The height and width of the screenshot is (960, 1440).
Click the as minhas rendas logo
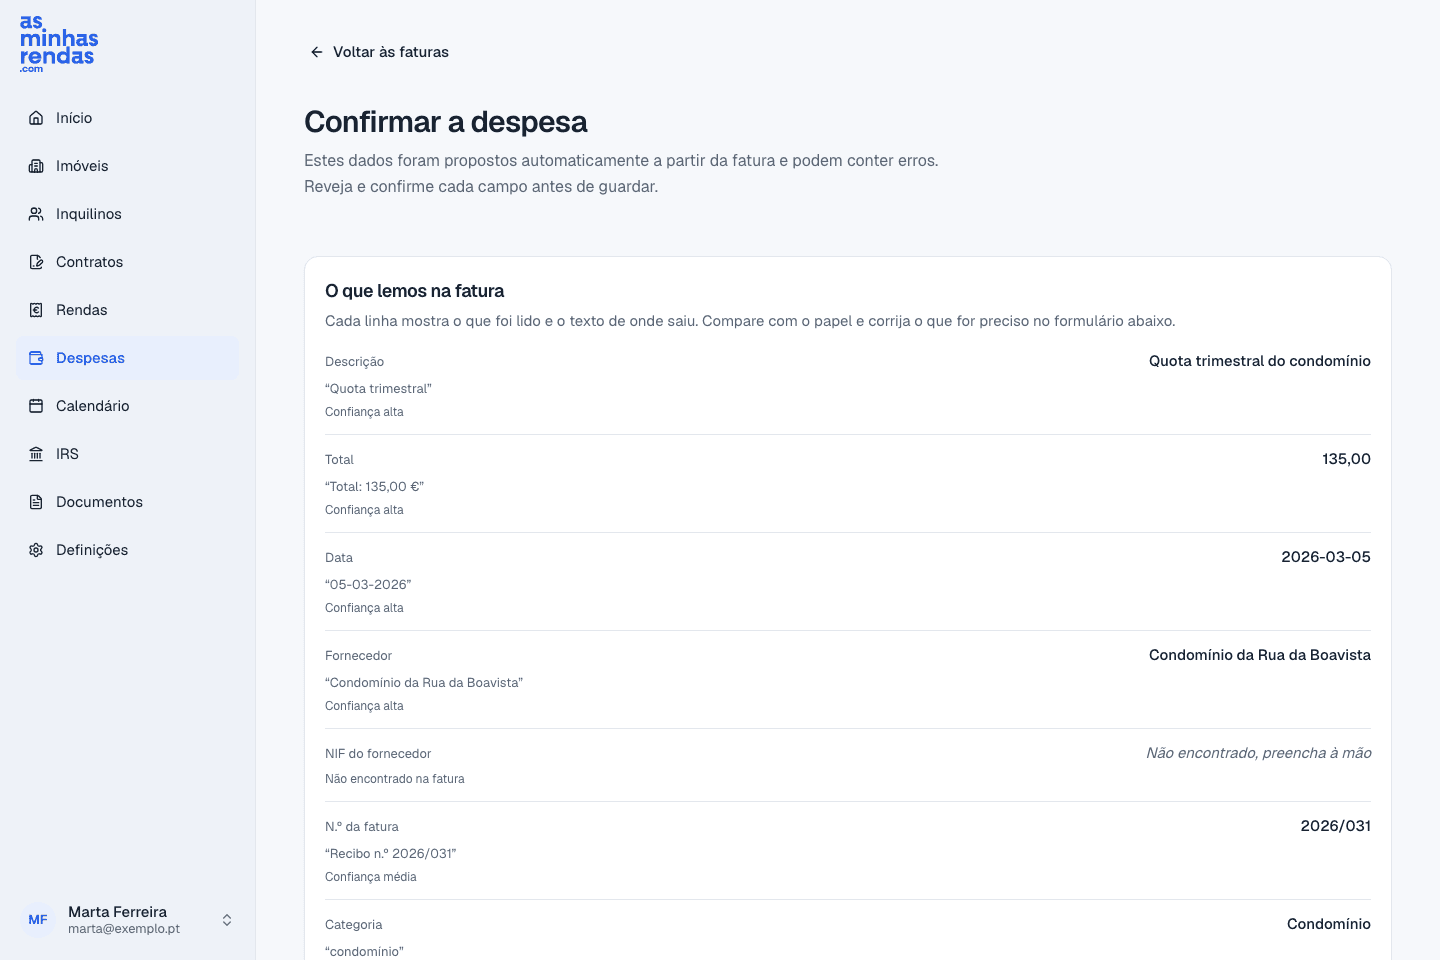[59, 43]
